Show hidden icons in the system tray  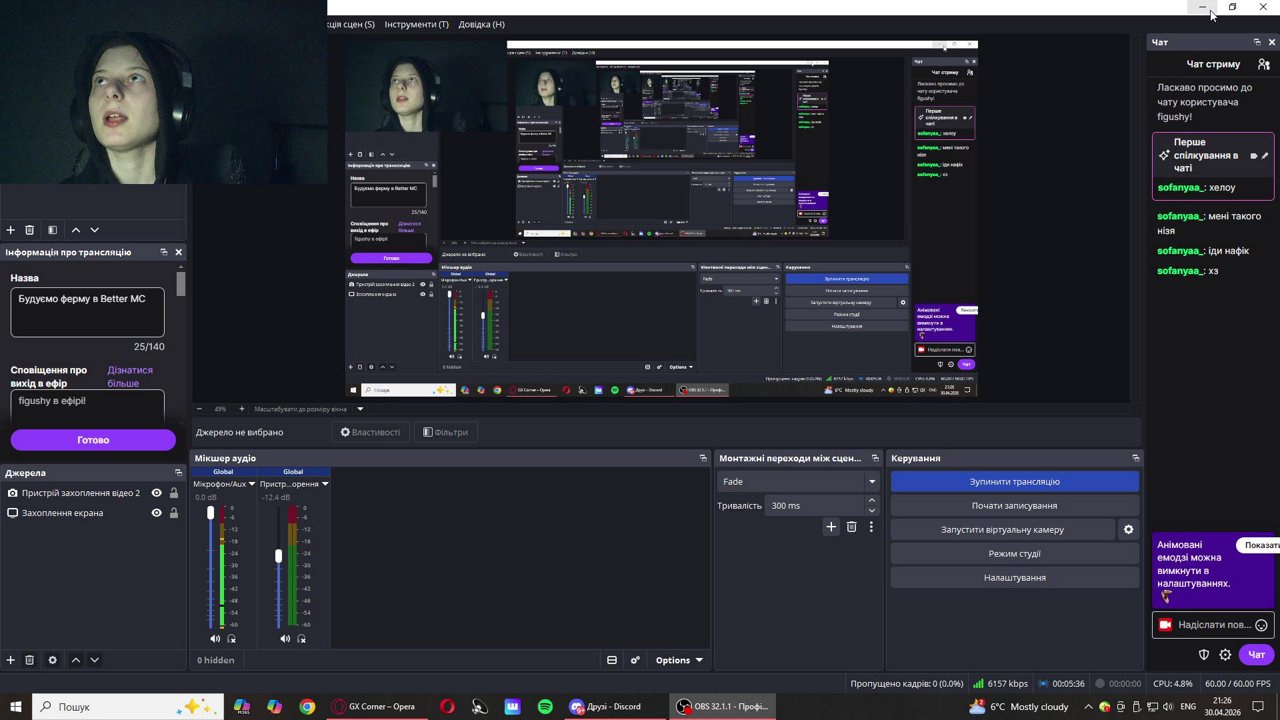(x=1088, y=707)
